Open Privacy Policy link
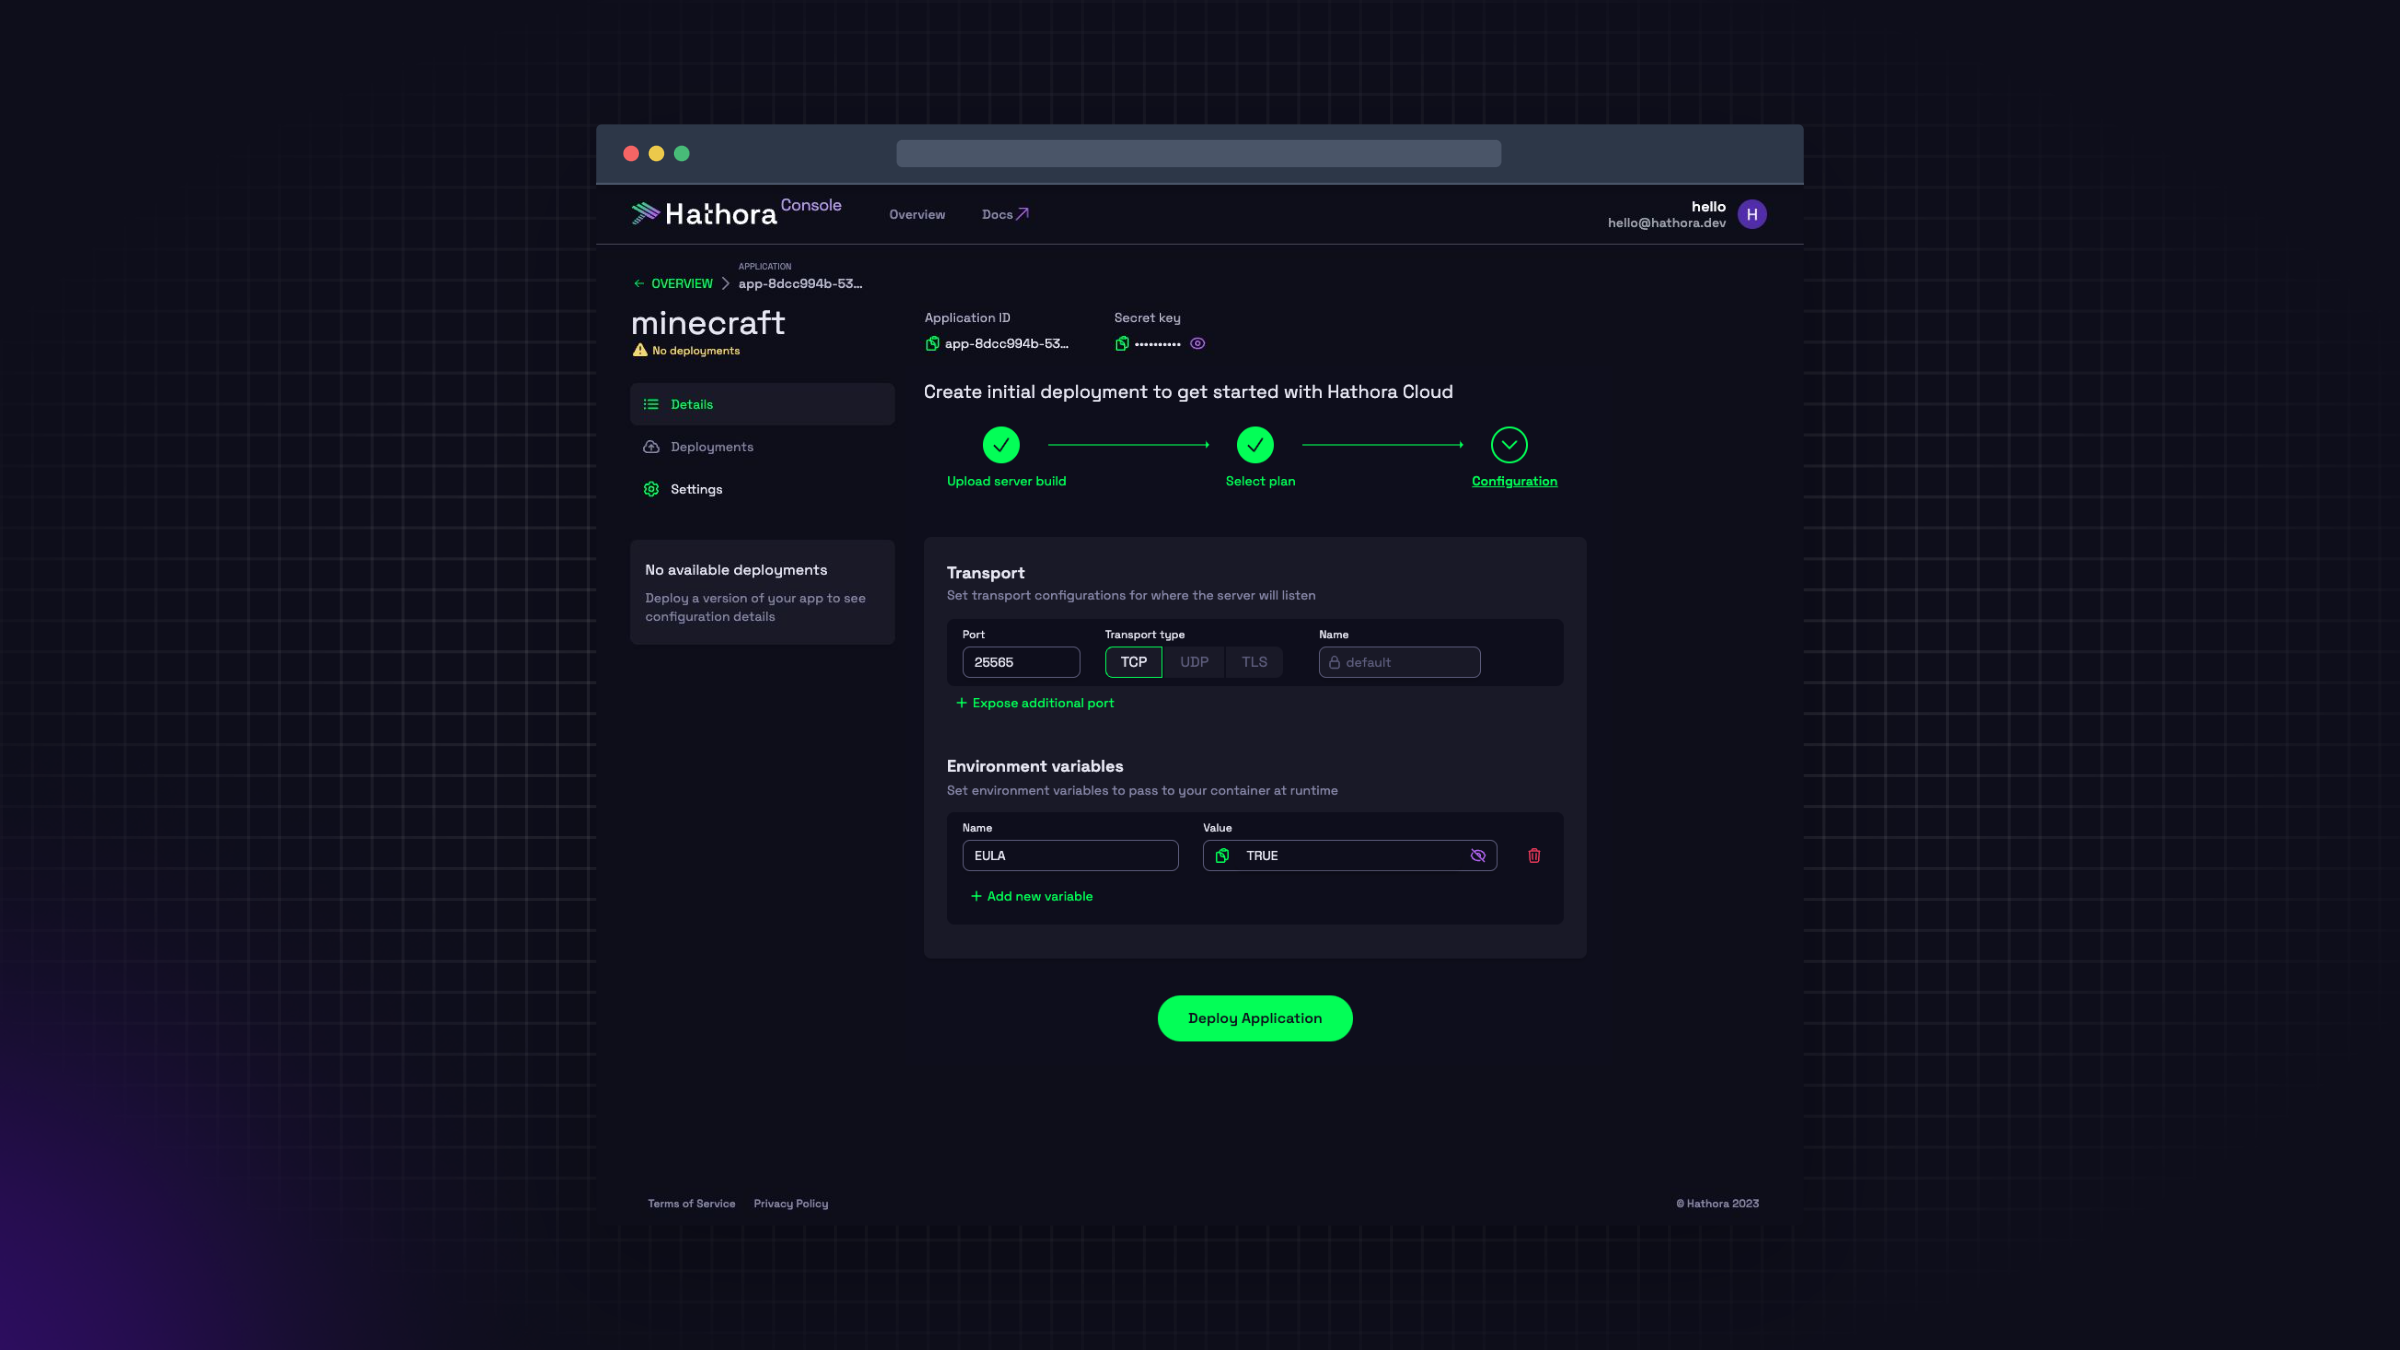This screenshot has width=2400, height=1350. pyautogui.click(x=790, y=1204)
